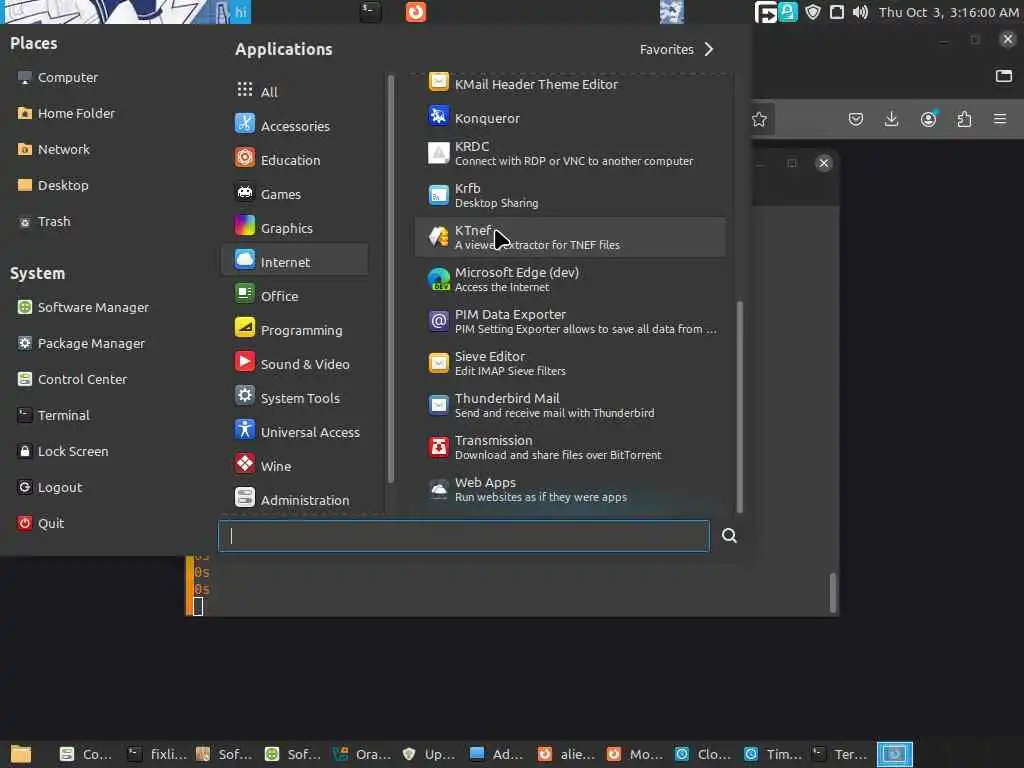1024x768 pixels.
Task: Switch to Favorites view
Action: click(677, 50)
